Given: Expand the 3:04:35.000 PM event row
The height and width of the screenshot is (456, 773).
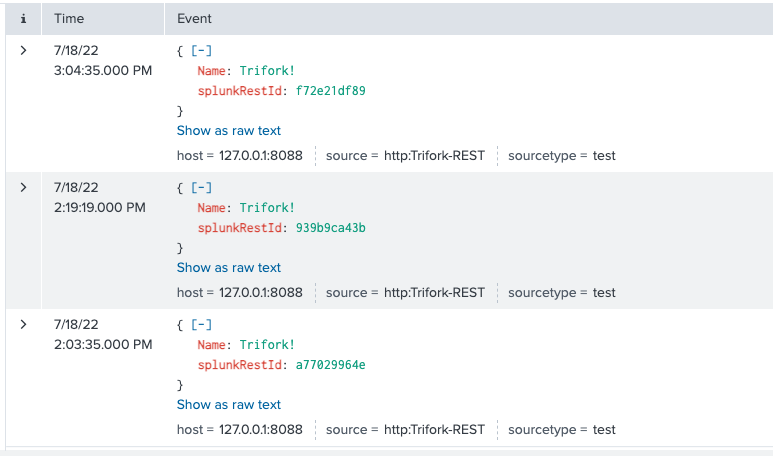Looking at the screenshot, I should [x=23, y=50].
